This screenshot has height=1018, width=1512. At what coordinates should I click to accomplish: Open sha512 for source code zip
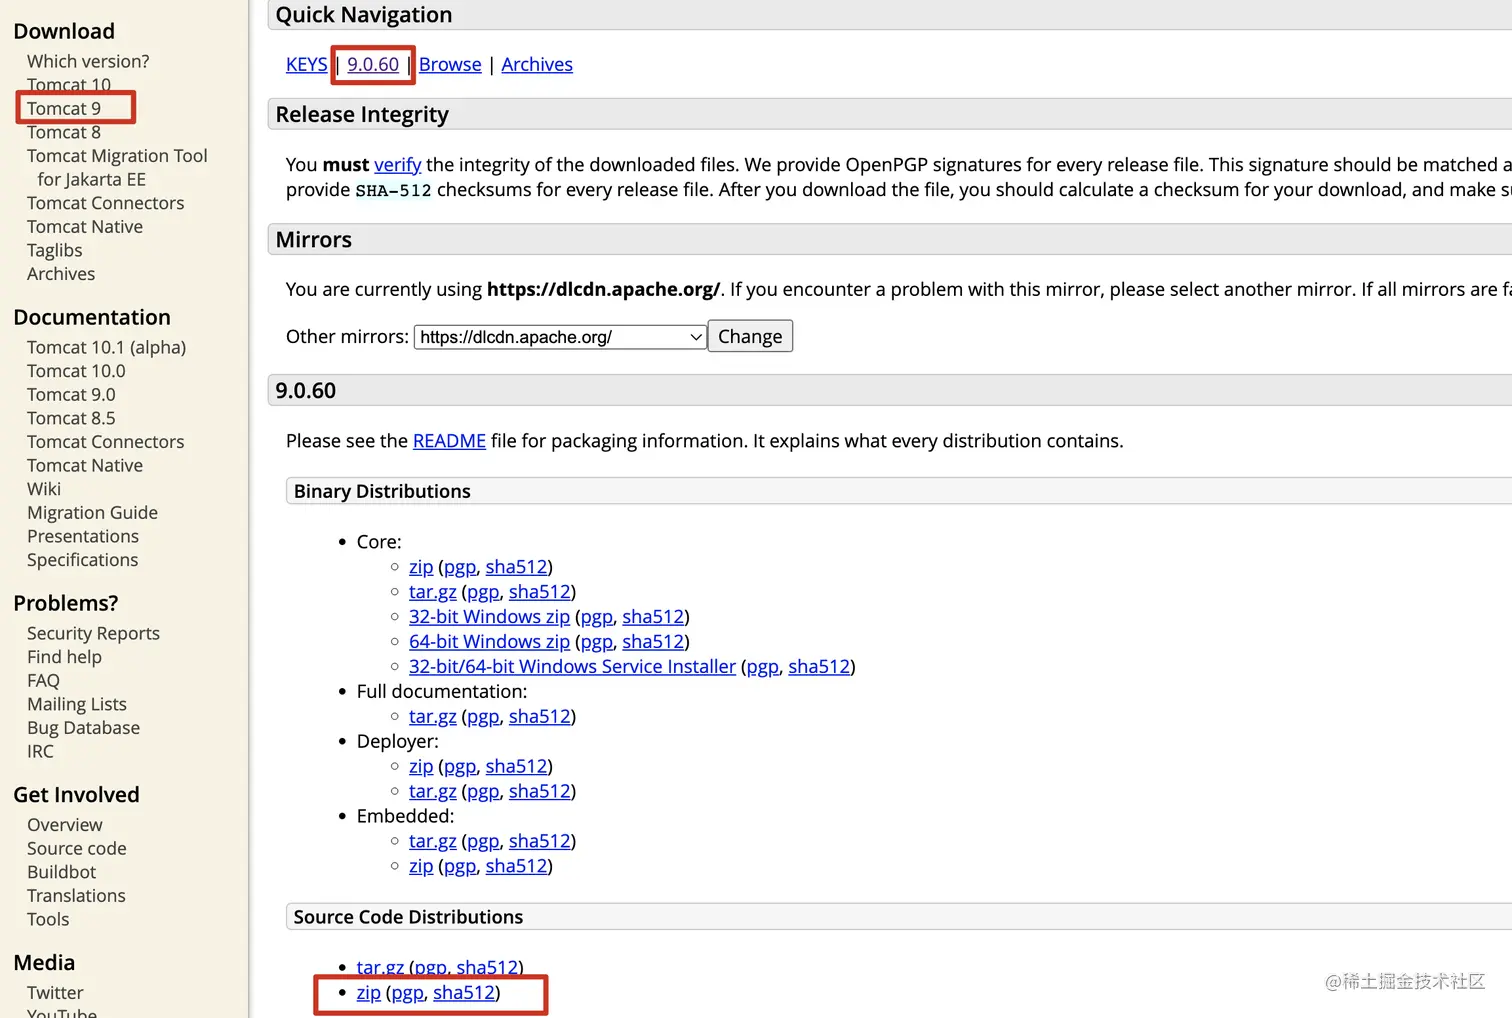464,993
